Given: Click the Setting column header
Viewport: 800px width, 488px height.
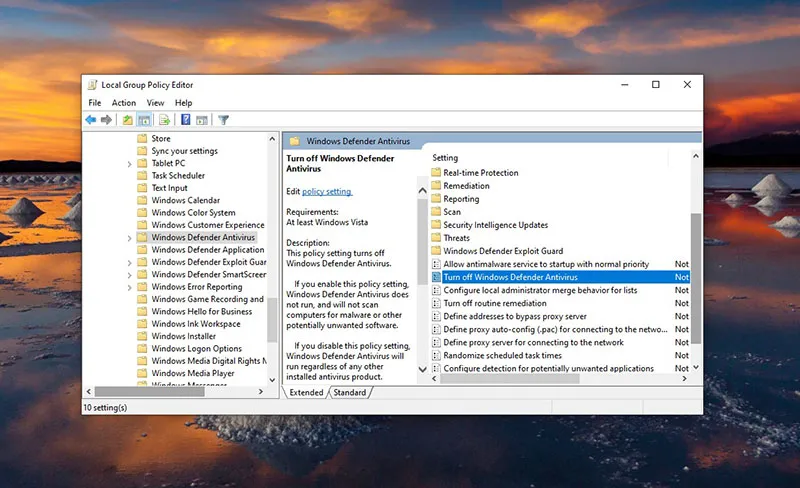Looking at the screenshot, I should 446,158.
